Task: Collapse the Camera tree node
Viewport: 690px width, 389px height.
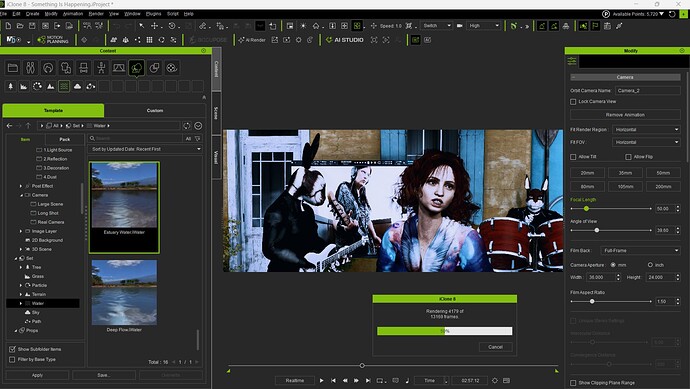Action: point(21,195)
